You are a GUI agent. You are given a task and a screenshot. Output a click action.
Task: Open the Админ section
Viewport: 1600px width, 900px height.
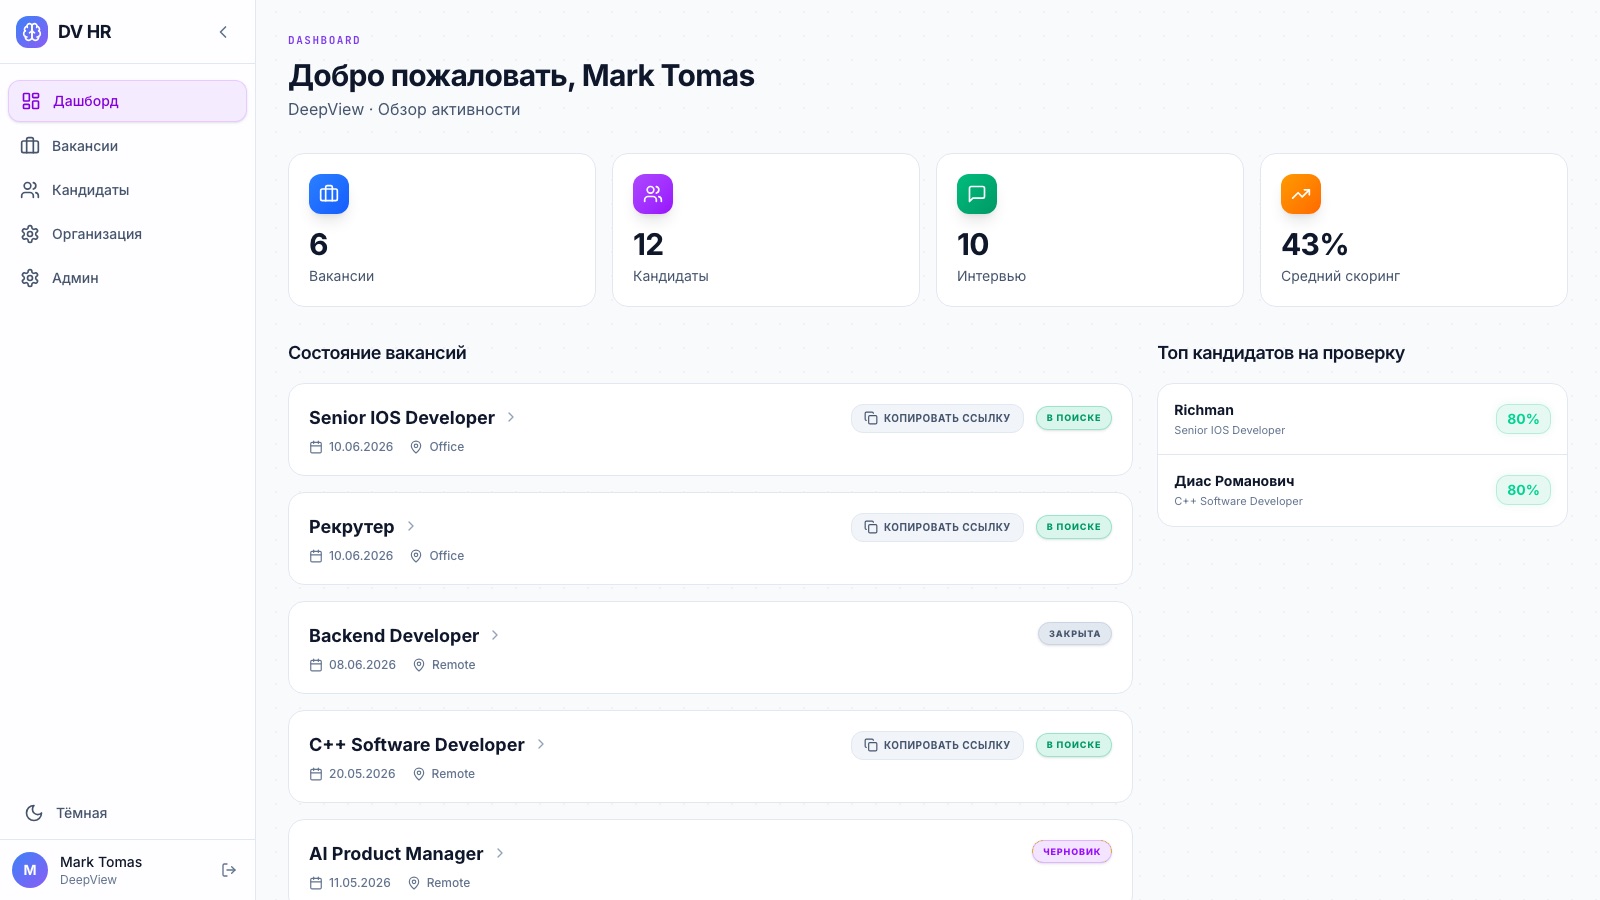point(127,278)
